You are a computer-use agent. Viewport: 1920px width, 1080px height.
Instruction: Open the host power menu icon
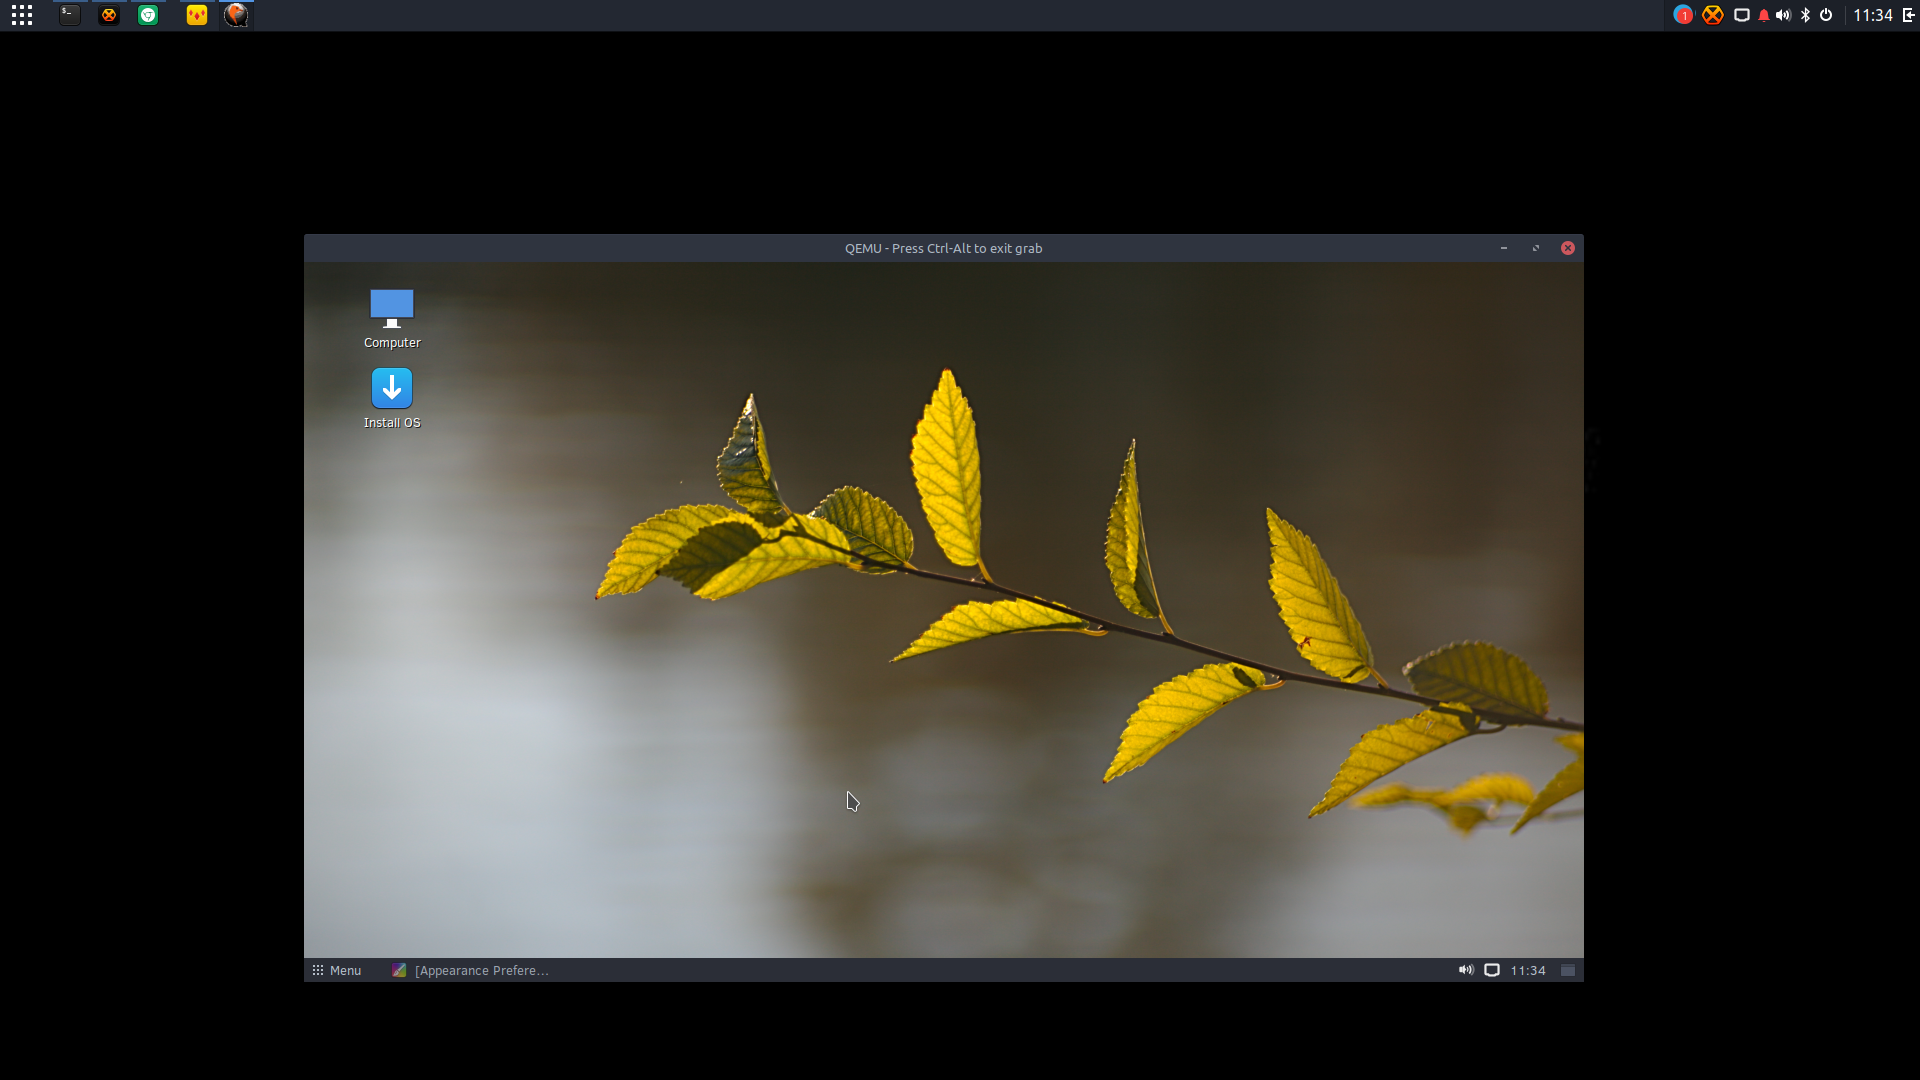(1826, 15)
